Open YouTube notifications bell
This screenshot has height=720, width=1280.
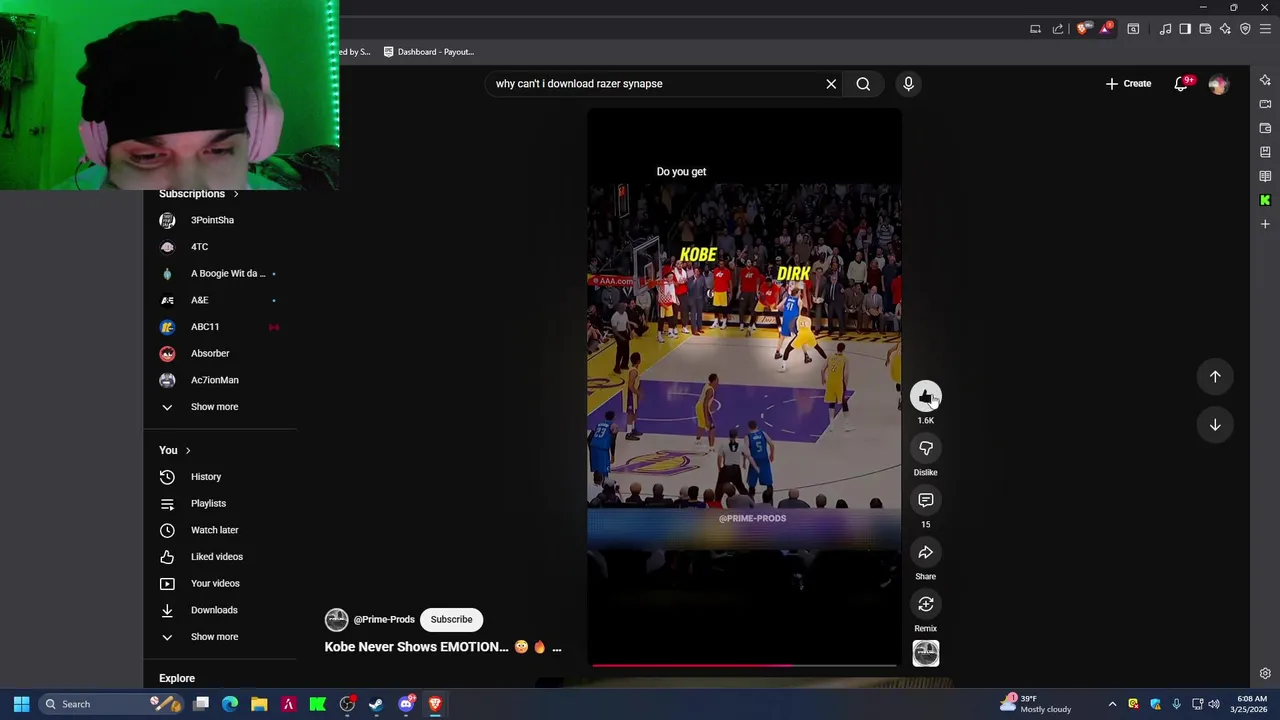pyautogui.click(x=1181, y=84)
